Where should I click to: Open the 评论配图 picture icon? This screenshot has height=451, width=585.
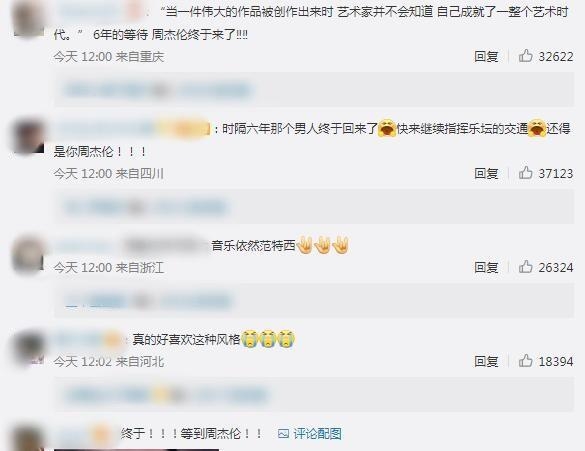(283, 434)
